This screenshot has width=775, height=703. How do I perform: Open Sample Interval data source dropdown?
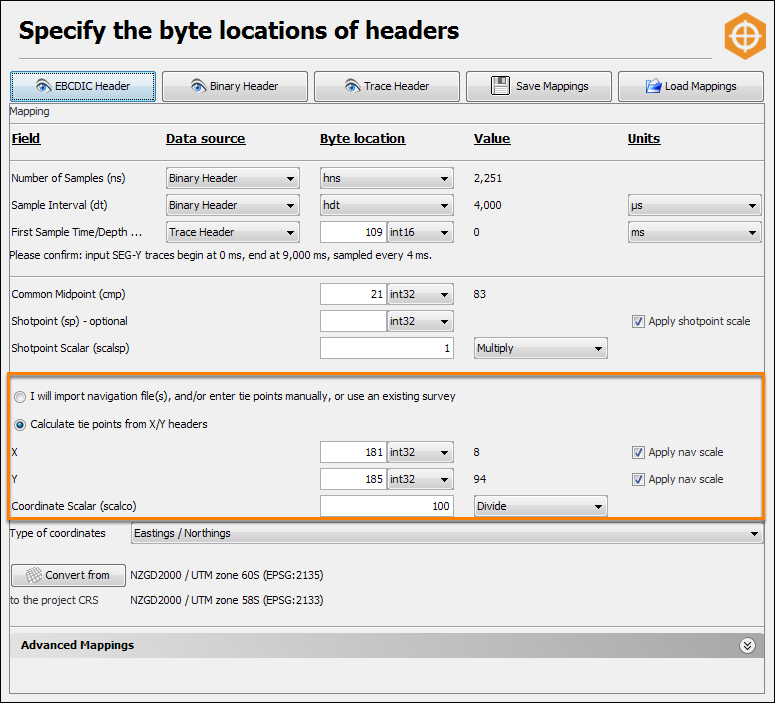pyautogui.click(x=233, y=205)
